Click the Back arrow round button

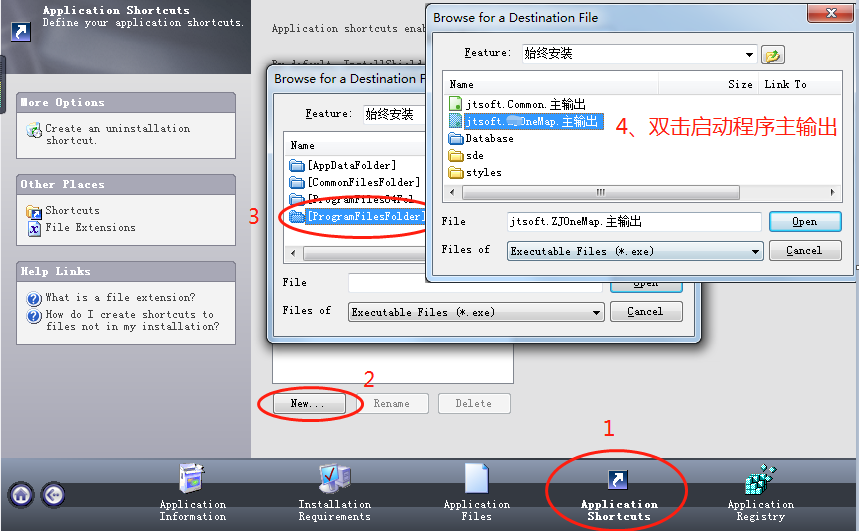pos(53,495)
